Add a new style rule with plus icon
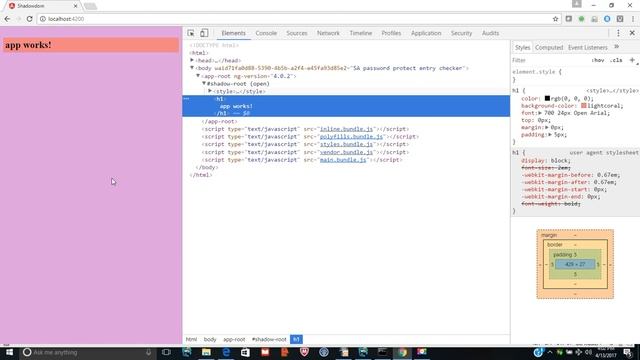 tap(632, 60)
